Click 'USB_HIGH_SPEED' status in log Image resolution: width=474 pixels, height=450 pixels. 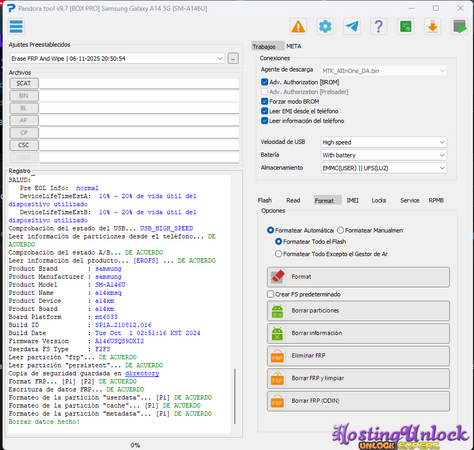click(x=166, y=229)
